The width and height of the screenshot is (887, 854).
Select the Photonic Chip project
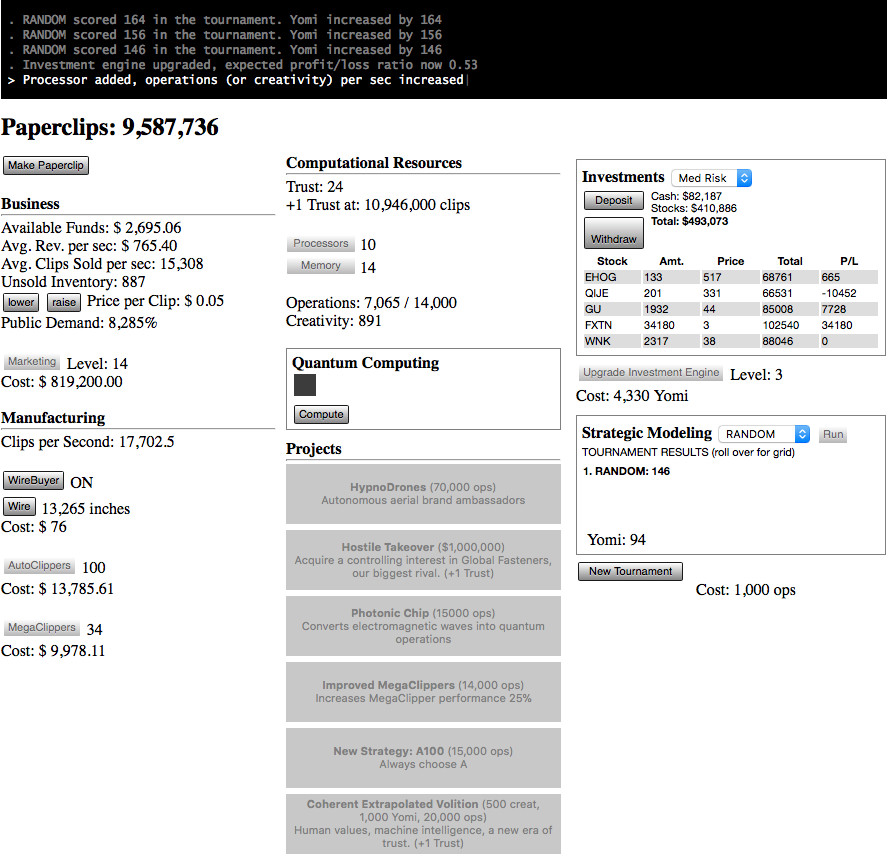[423, 626]
